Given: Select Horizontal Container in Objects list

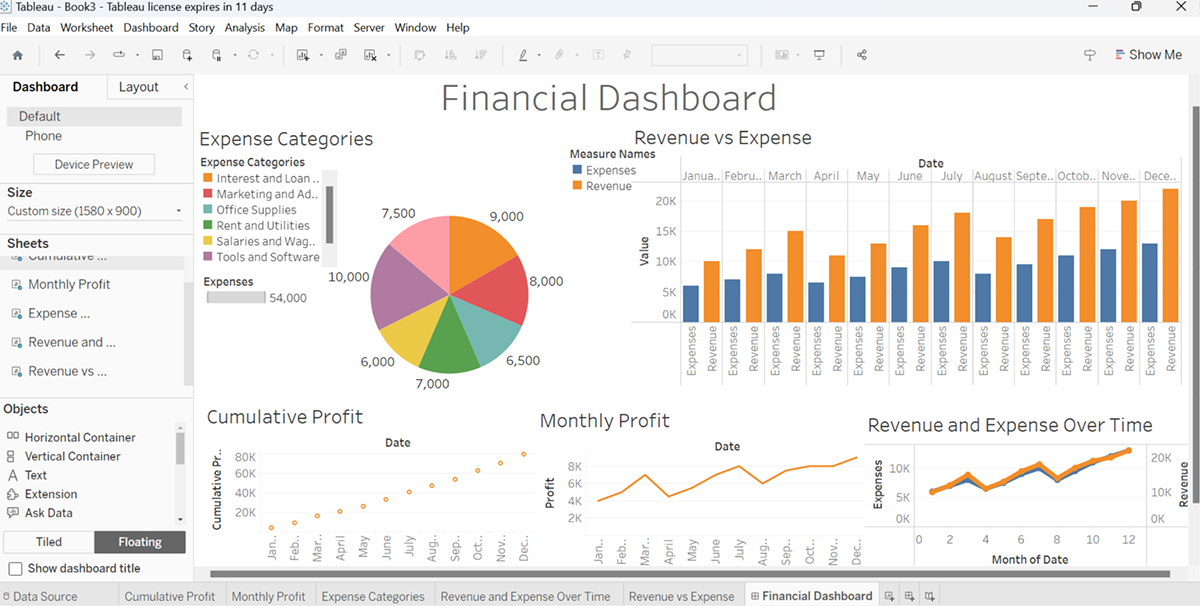Looking at the screenshot, I should 80,437.
